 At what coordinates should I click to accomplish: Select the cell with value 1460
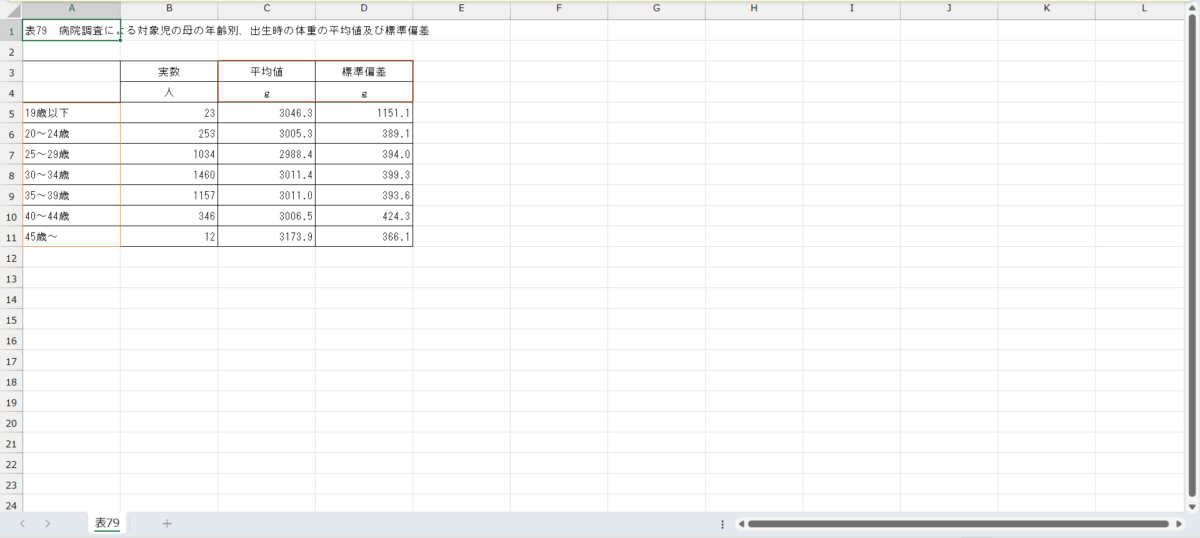(169, 175)
